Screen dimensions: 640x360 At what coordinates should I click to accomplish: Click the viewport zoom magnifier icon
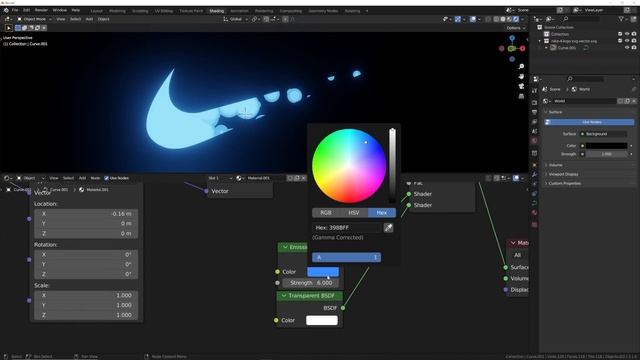[x=521, y=67]
